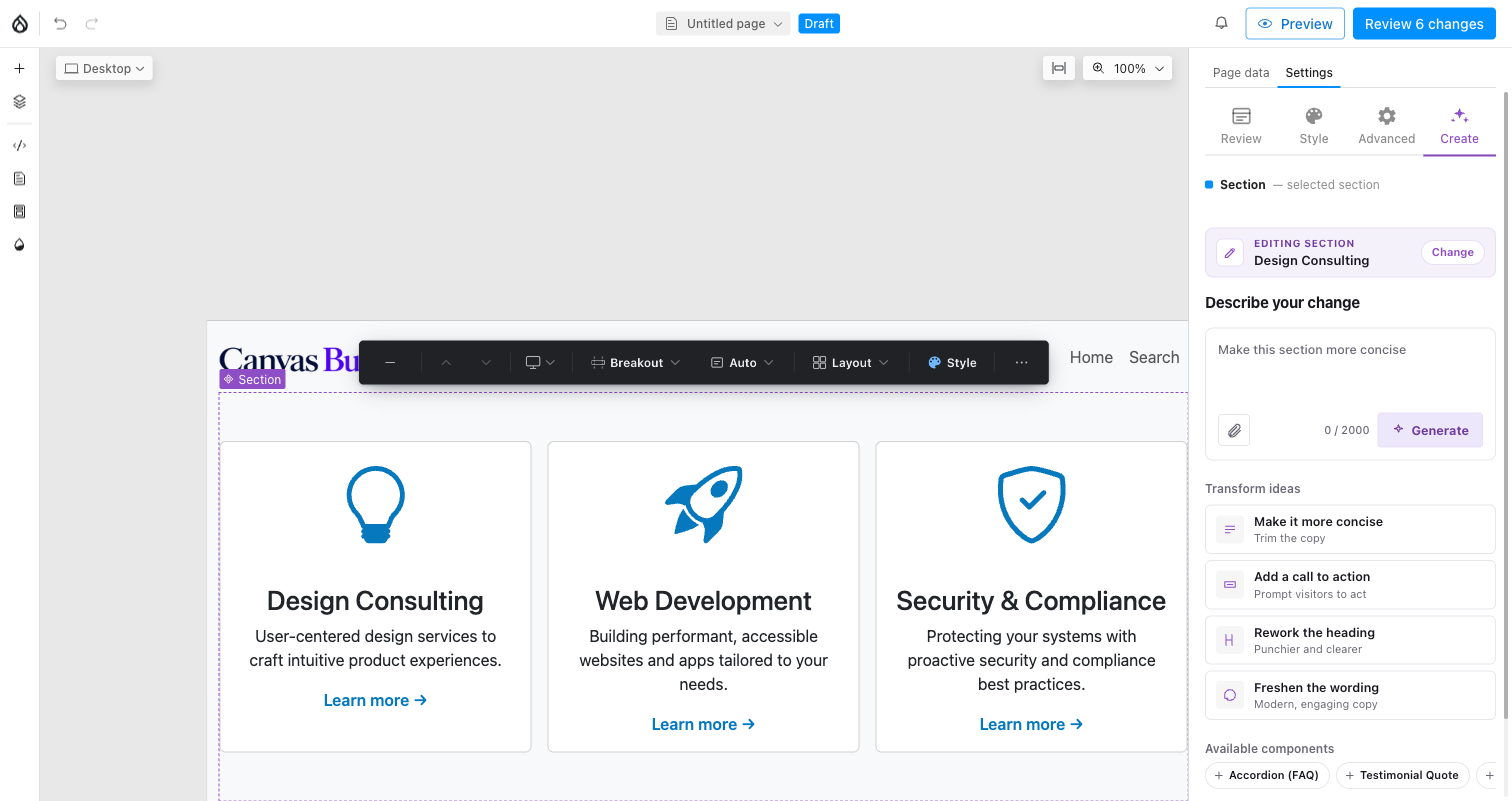
Task: Open the Desktop viewport dropdown
Action: coord(104,68)
